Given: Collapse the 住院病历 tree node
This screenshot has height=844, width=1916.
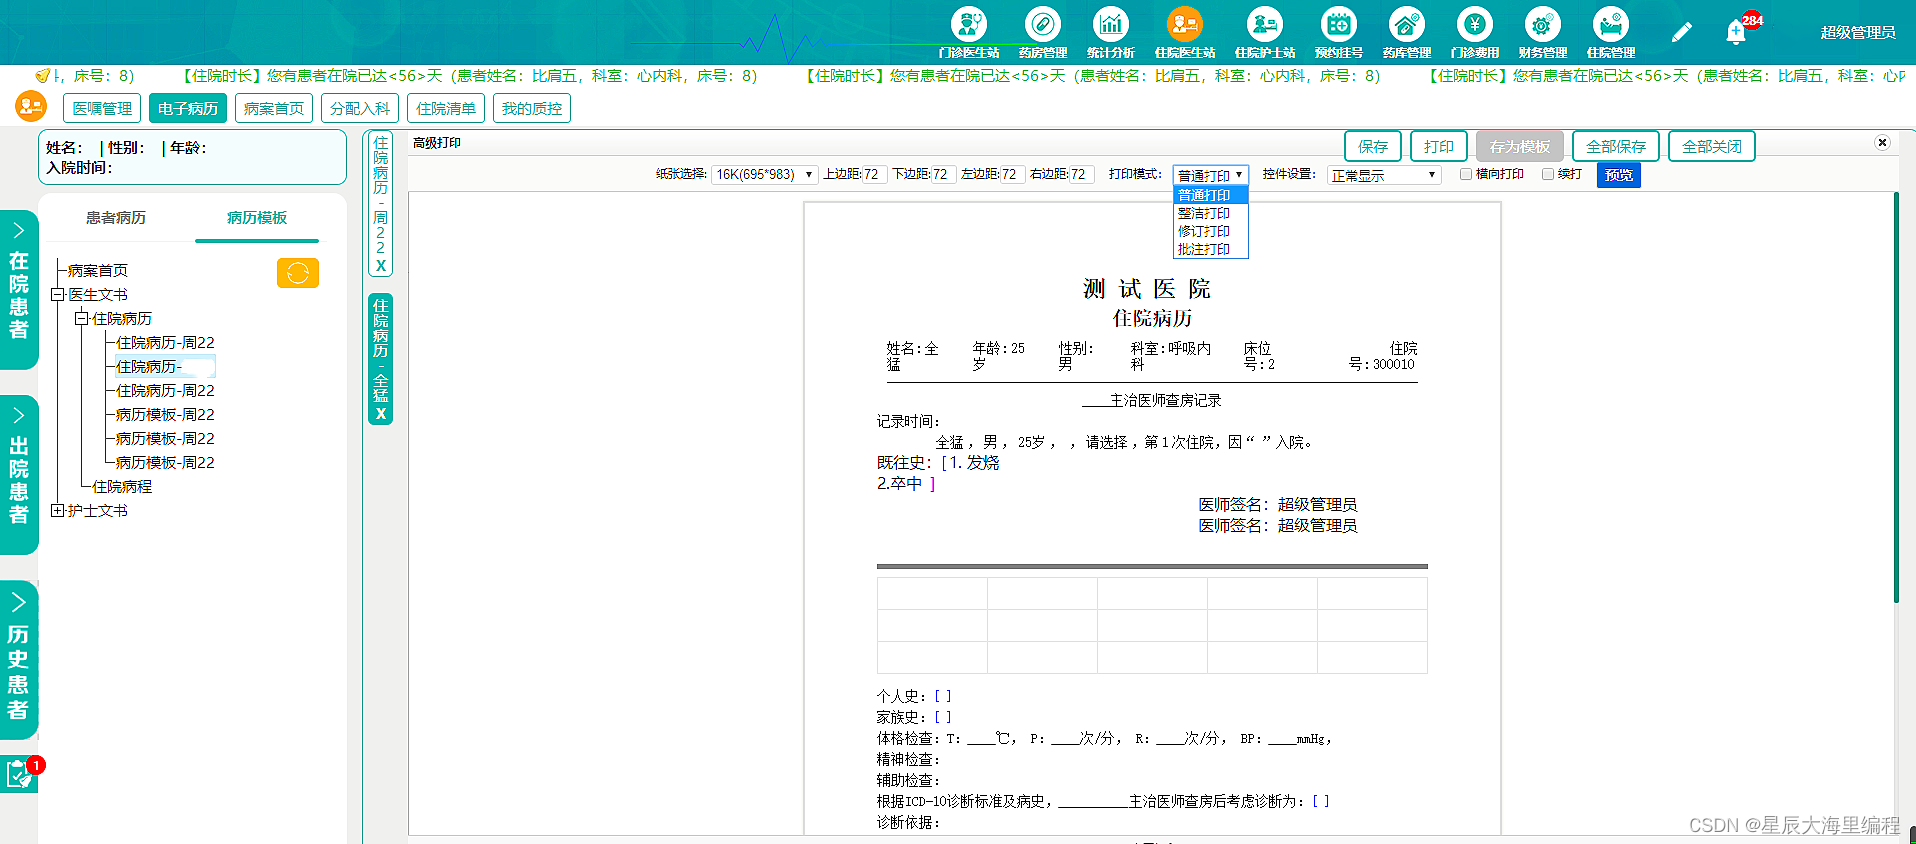Looking at the screenshot, I should (81, 319).
